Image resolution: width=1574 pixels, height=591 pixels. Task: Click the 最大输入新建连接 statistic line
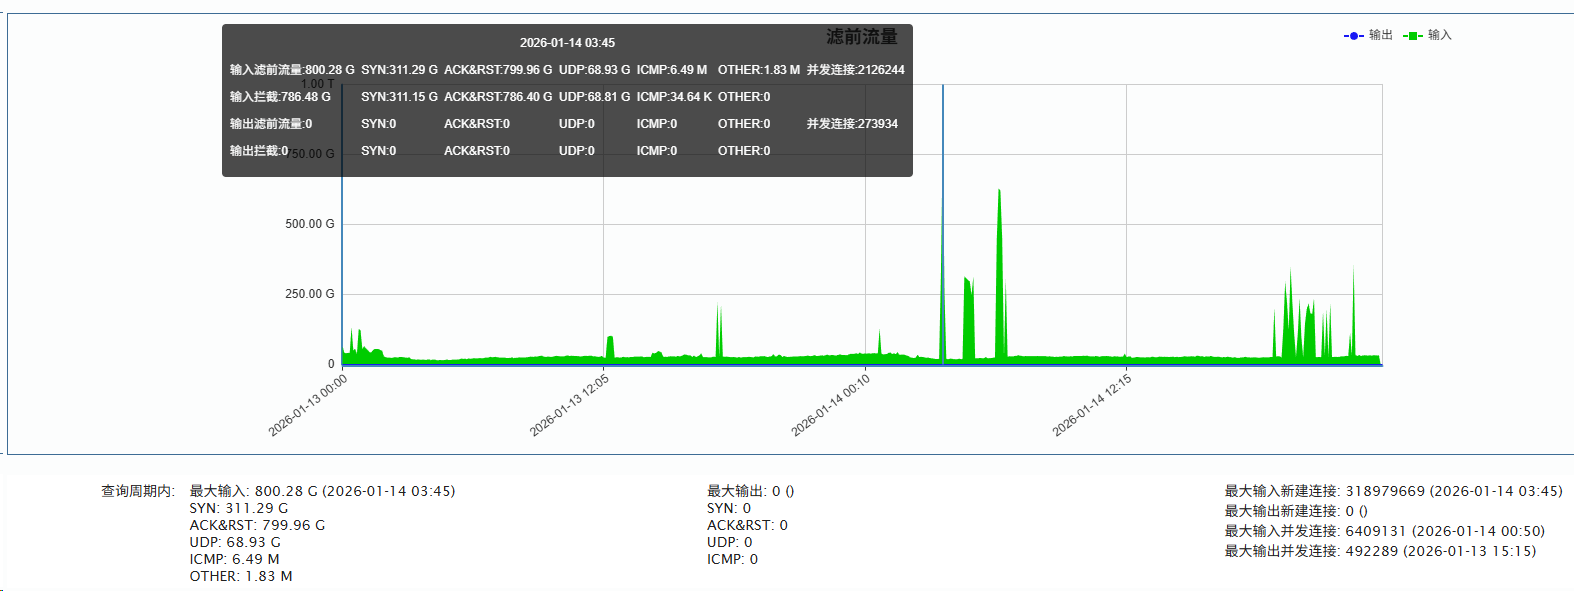(1393, 491)
